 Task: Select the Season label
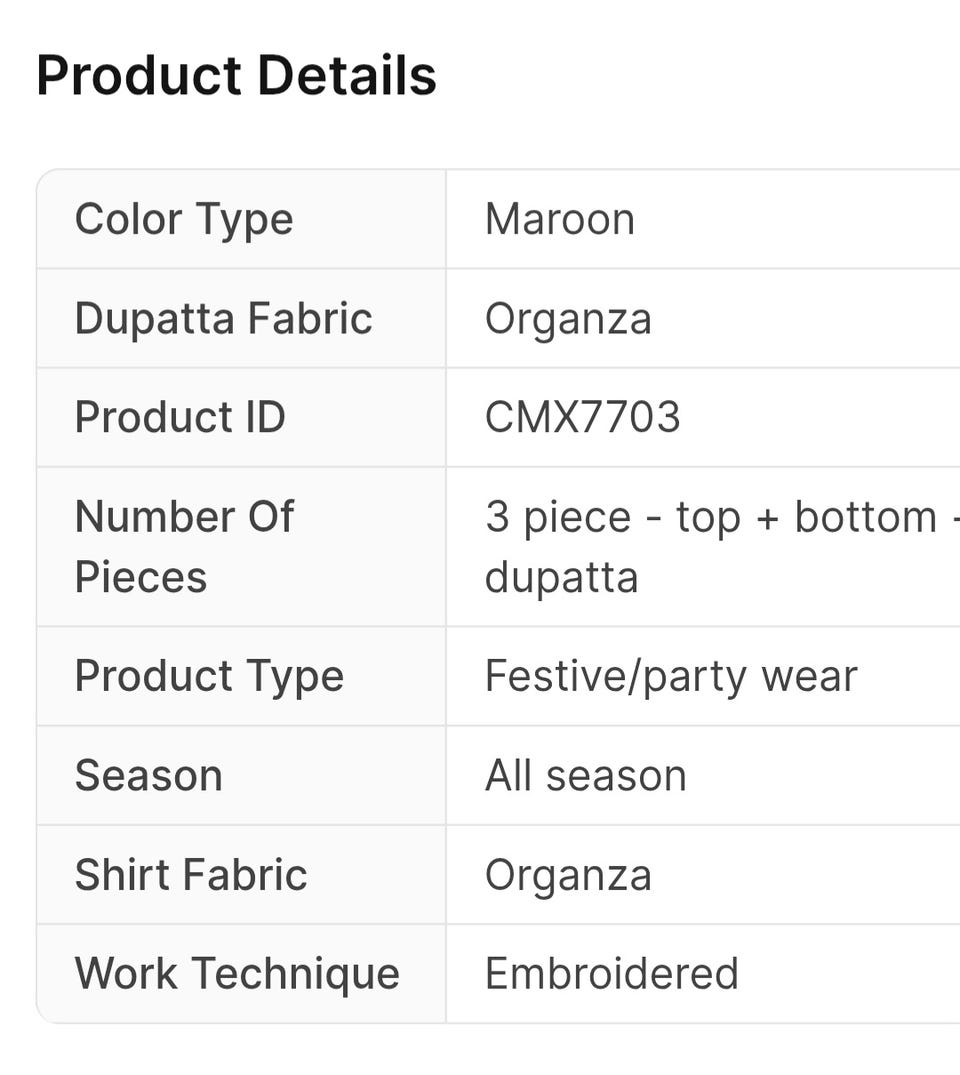pos(148,775)
